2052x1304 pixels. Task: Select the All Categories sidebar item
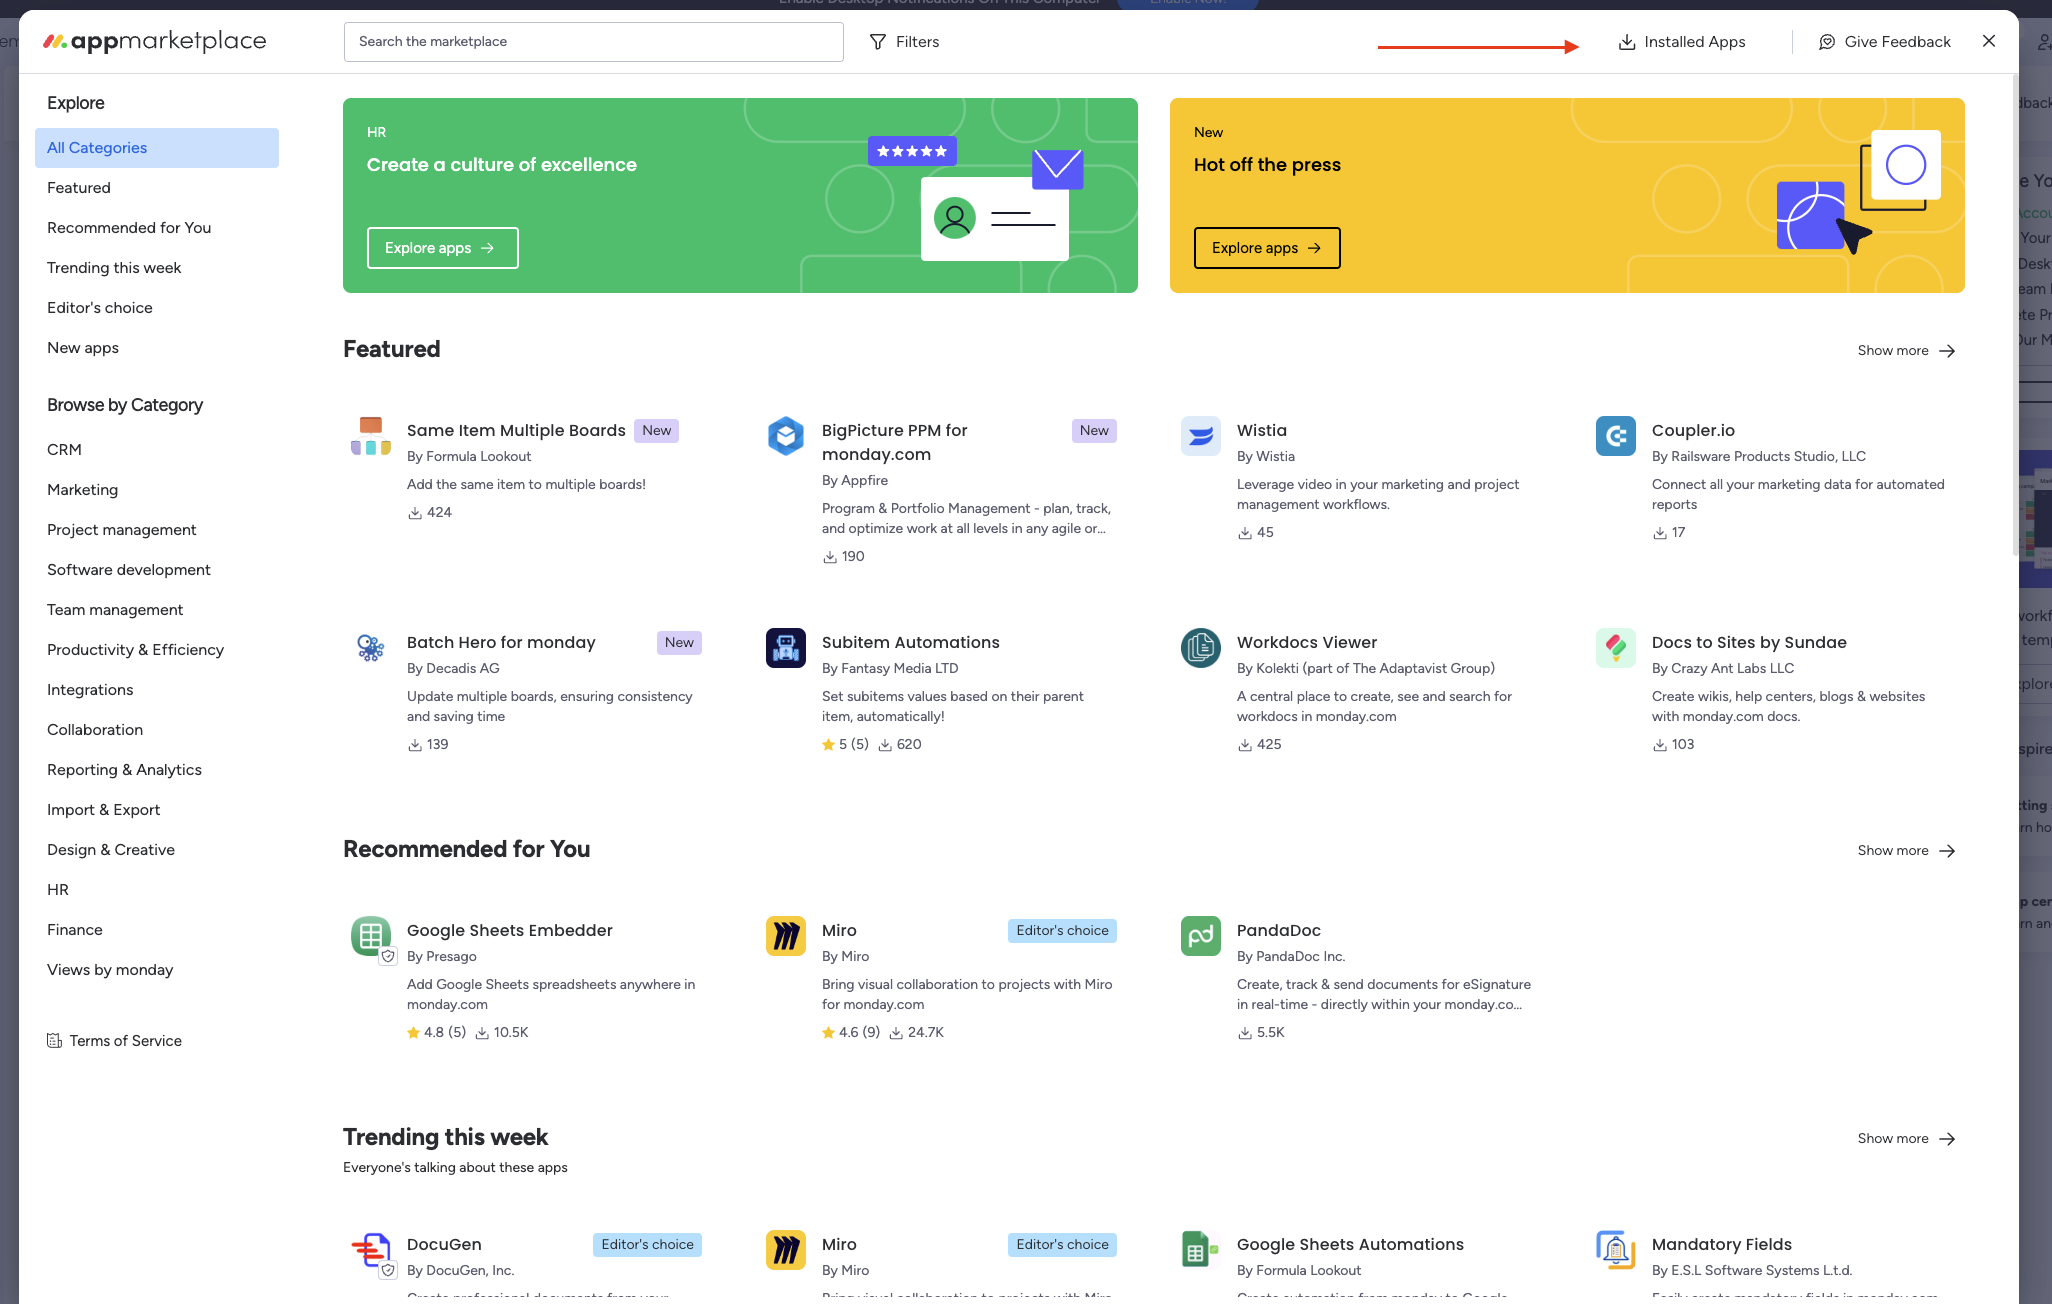pos(157,148)
